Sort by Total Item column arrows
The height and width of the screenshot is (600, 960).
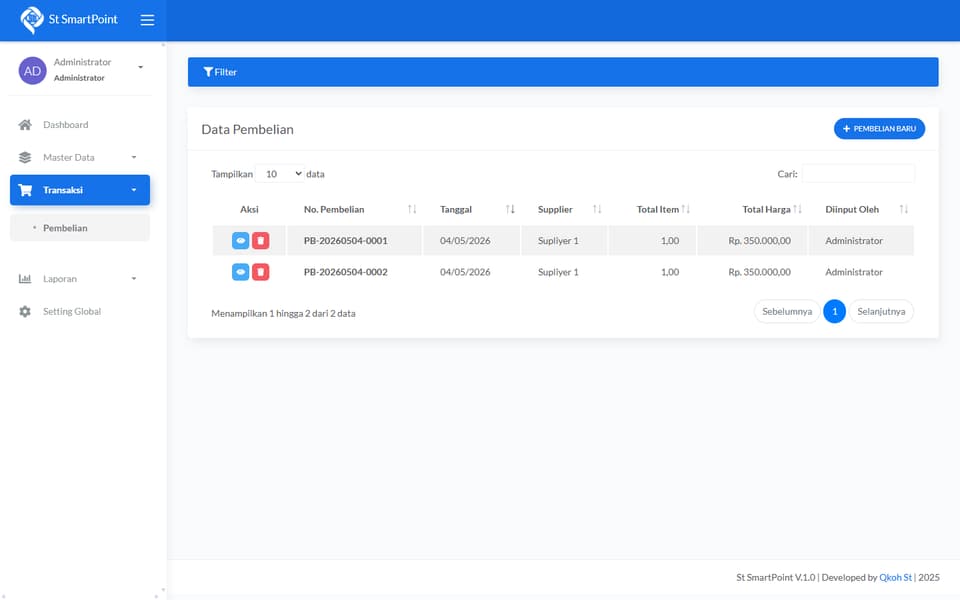(686, 209)
